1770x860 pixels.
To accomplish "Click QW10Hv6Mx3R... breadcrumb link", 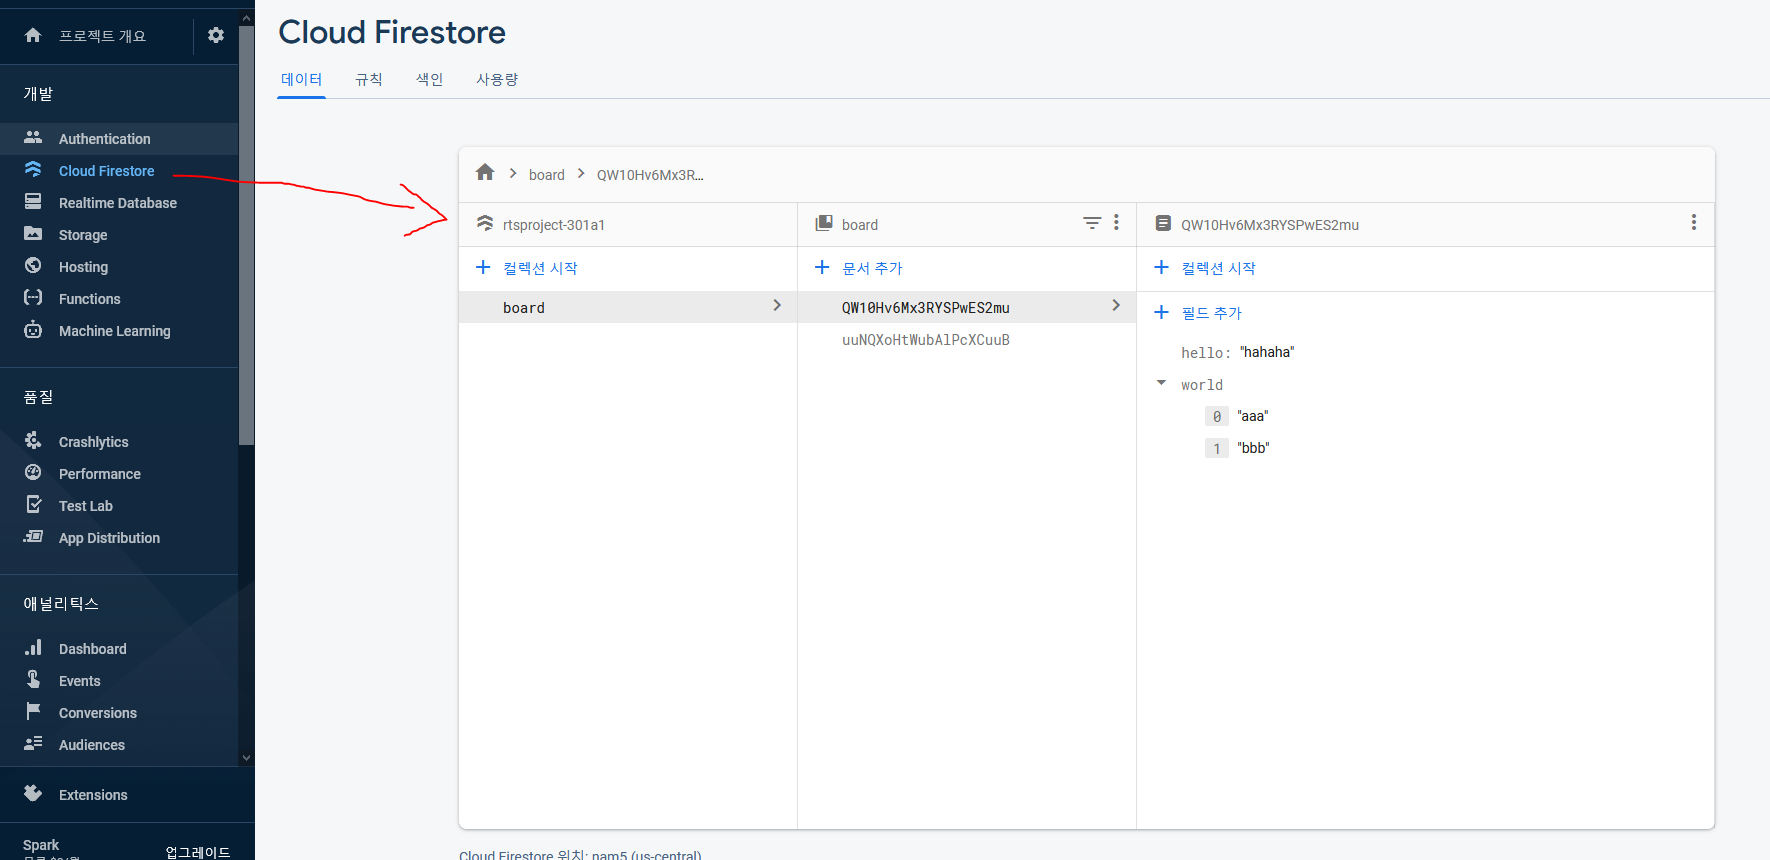I will point(650,174).
